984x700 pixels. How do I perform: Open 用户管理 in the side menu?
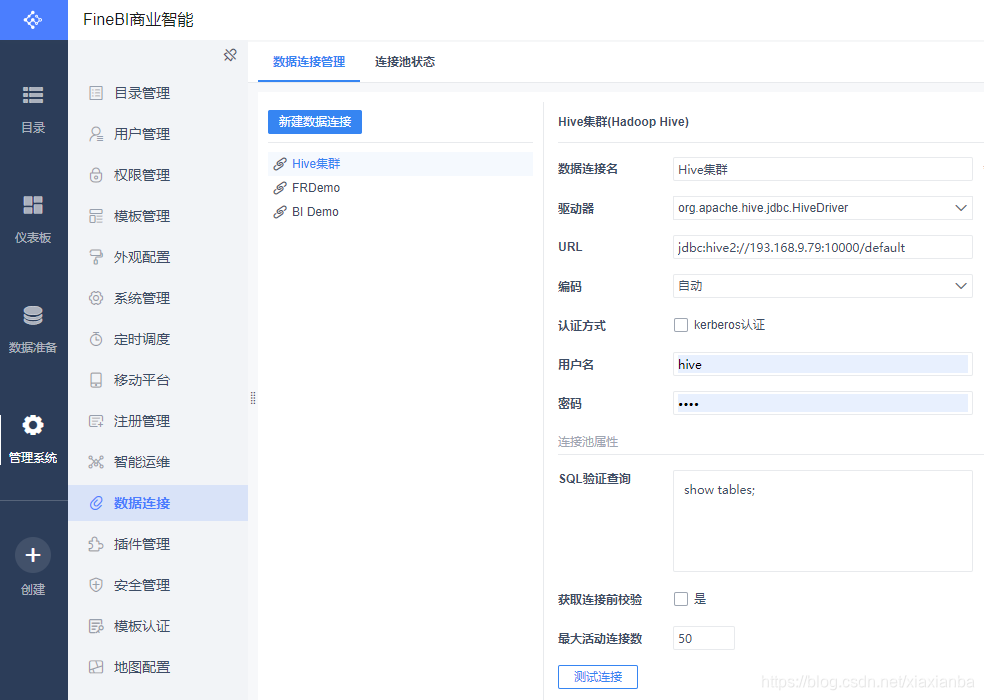click(x=158, y=134)
